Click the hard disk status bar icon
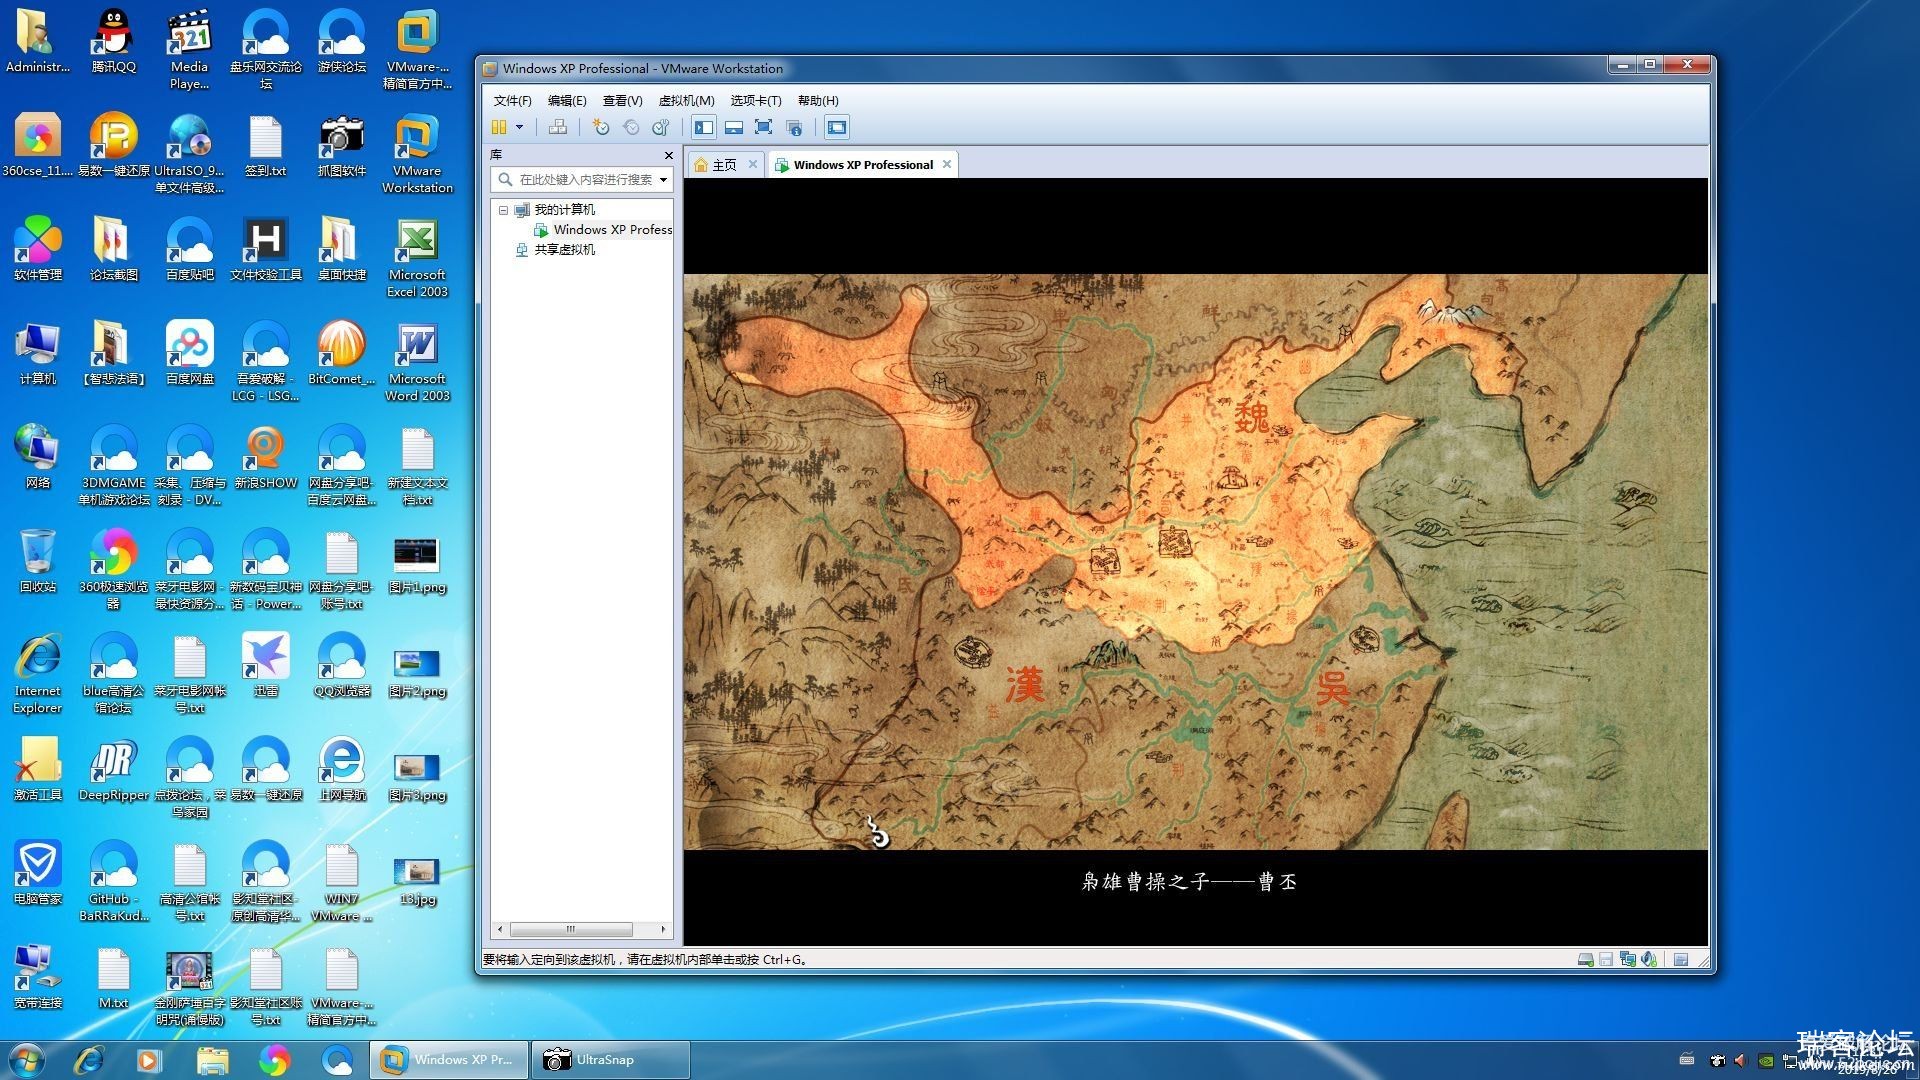 pos(1585,959)
